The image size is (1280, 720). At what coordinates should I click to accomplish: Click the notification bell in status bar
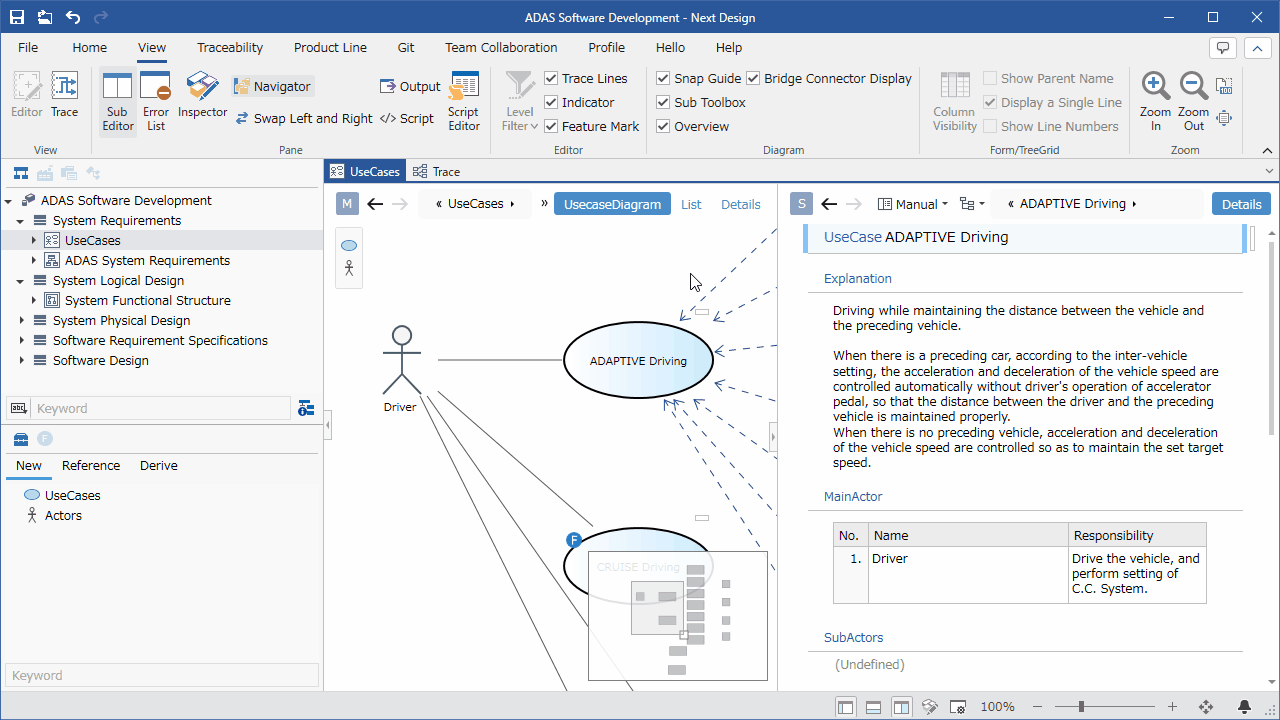coord(1245,707)
